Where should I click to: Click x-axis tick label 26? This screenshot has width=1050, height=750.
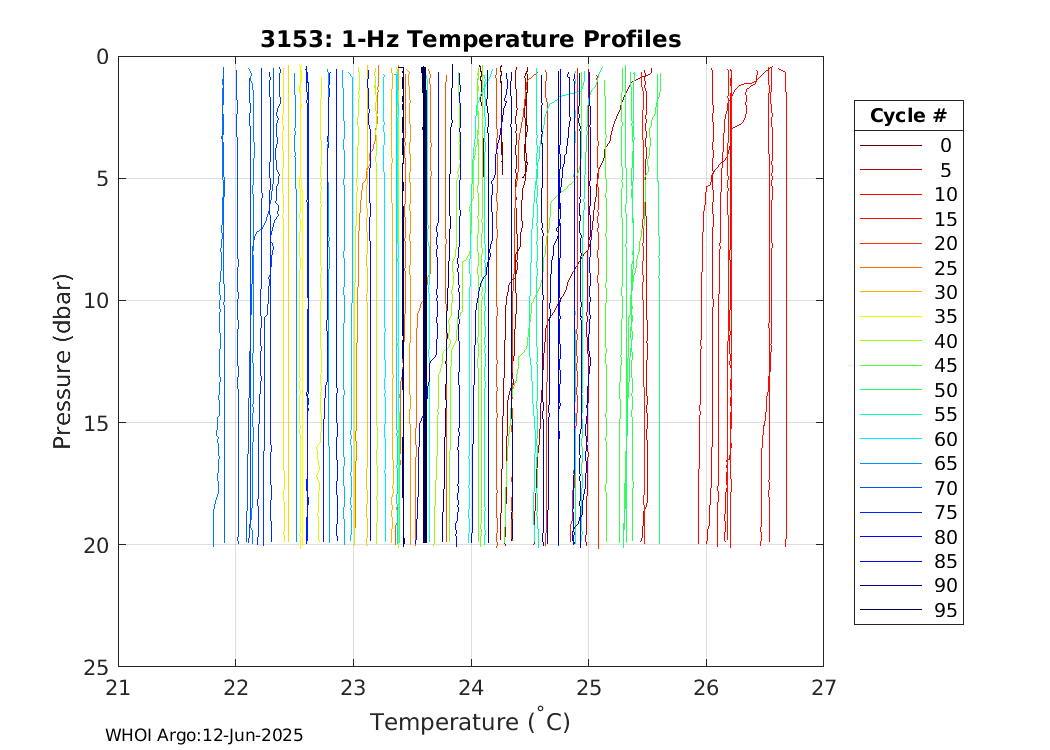pos(706,688)
